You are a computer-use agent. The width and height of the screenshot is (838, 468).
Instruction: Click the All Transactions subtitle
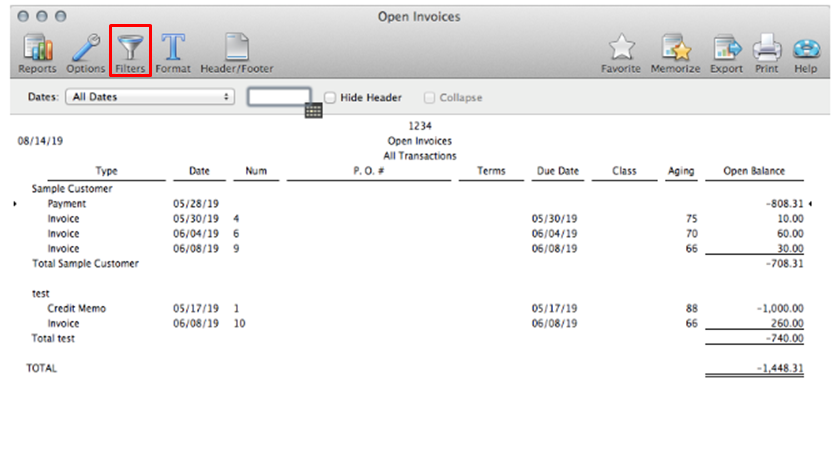pos(420,156)
